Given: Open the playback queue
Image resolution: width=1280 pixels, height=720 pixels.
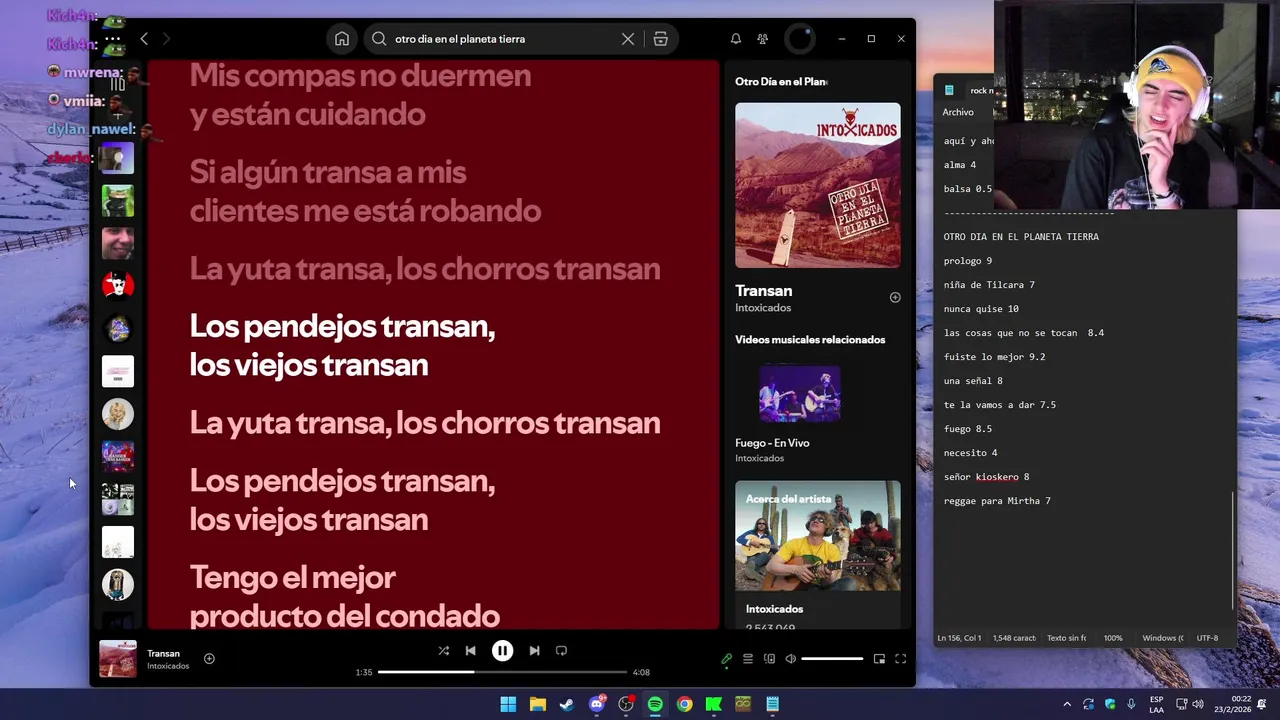Looking at the screenshot, I should (x=748, y=659).
